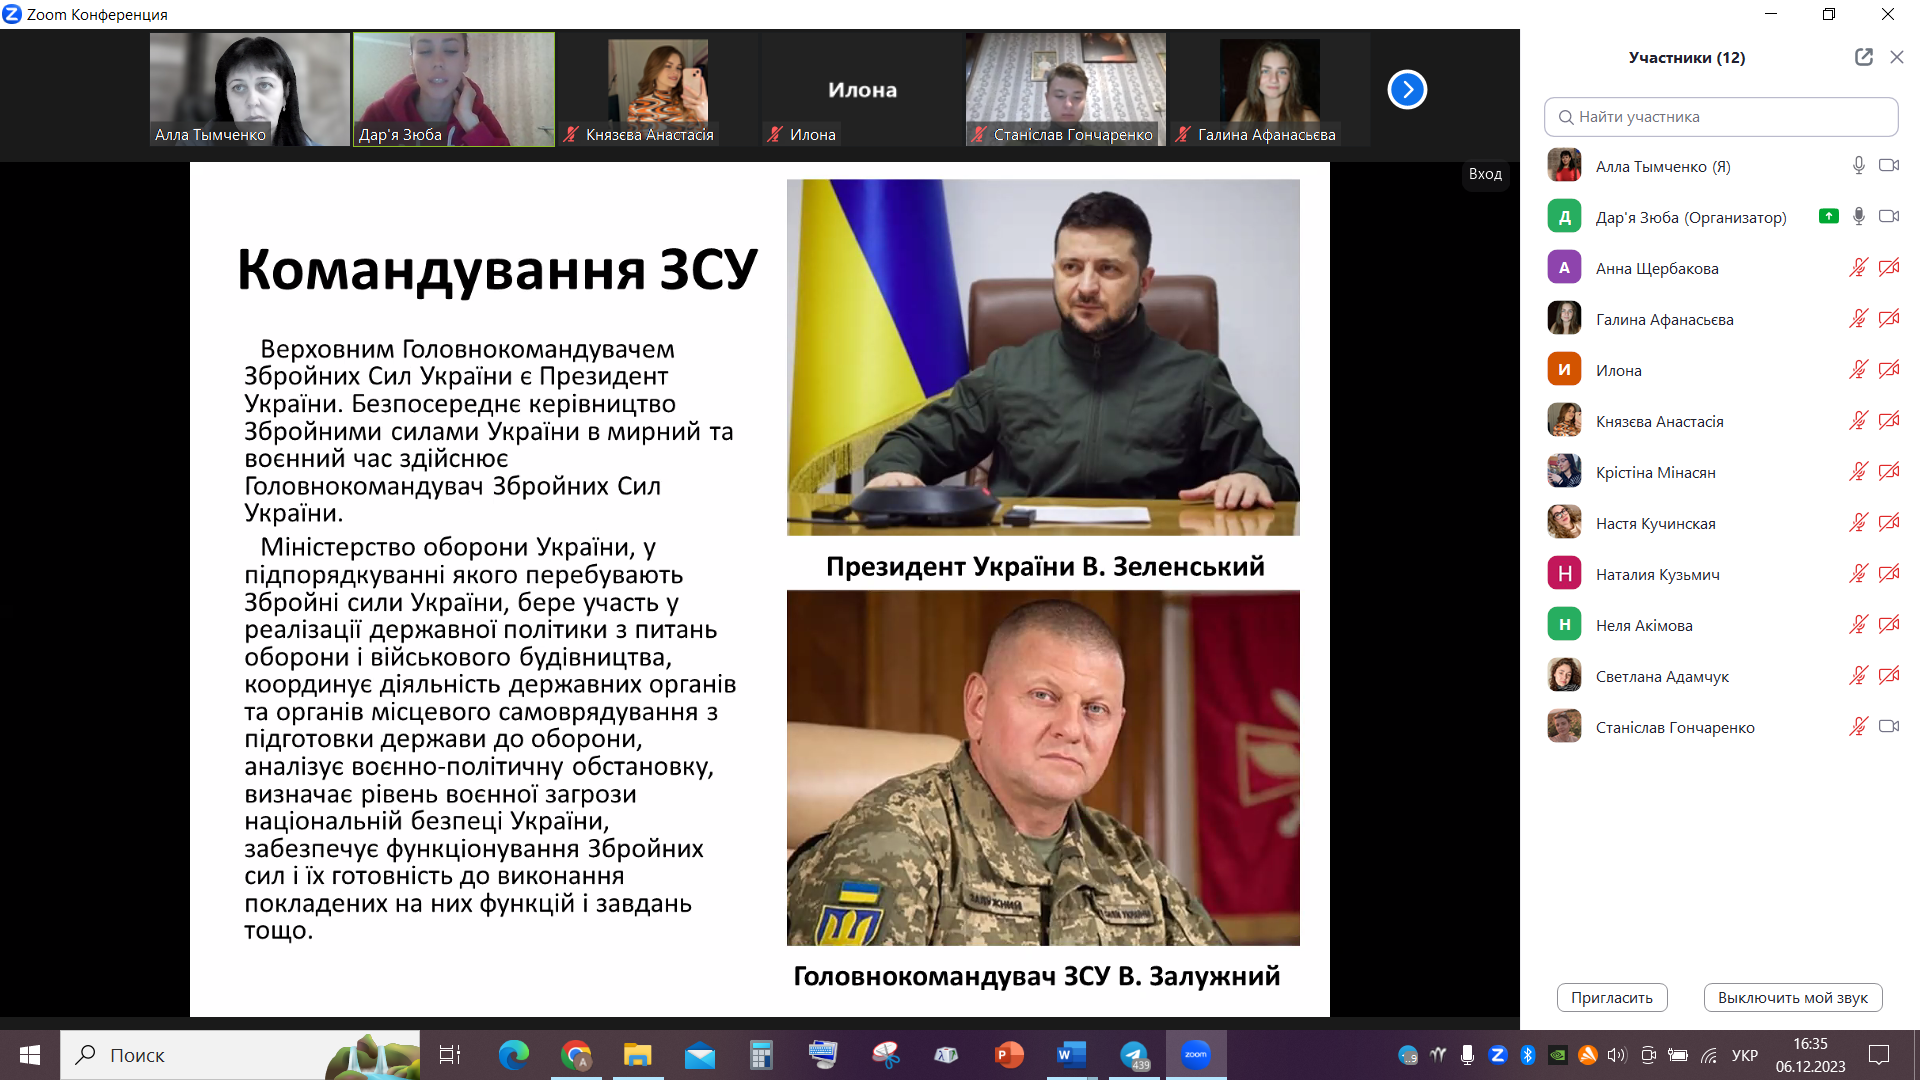Toggle camera icon for Алла Тымченко
Image resolution: width=1920 pixels, height=1080 pixels.
pyautogui.click(x=1888, y=166)
